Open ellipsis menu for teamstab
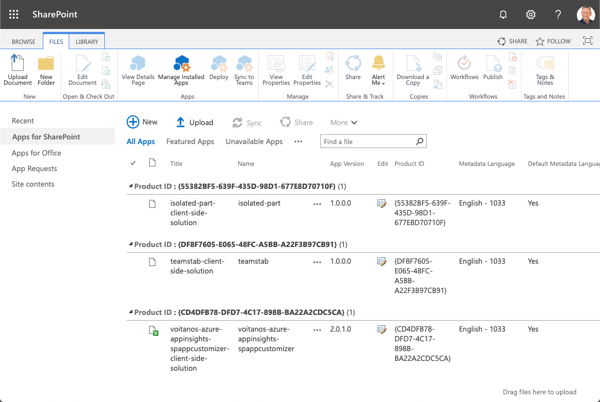 coord(317,262)
